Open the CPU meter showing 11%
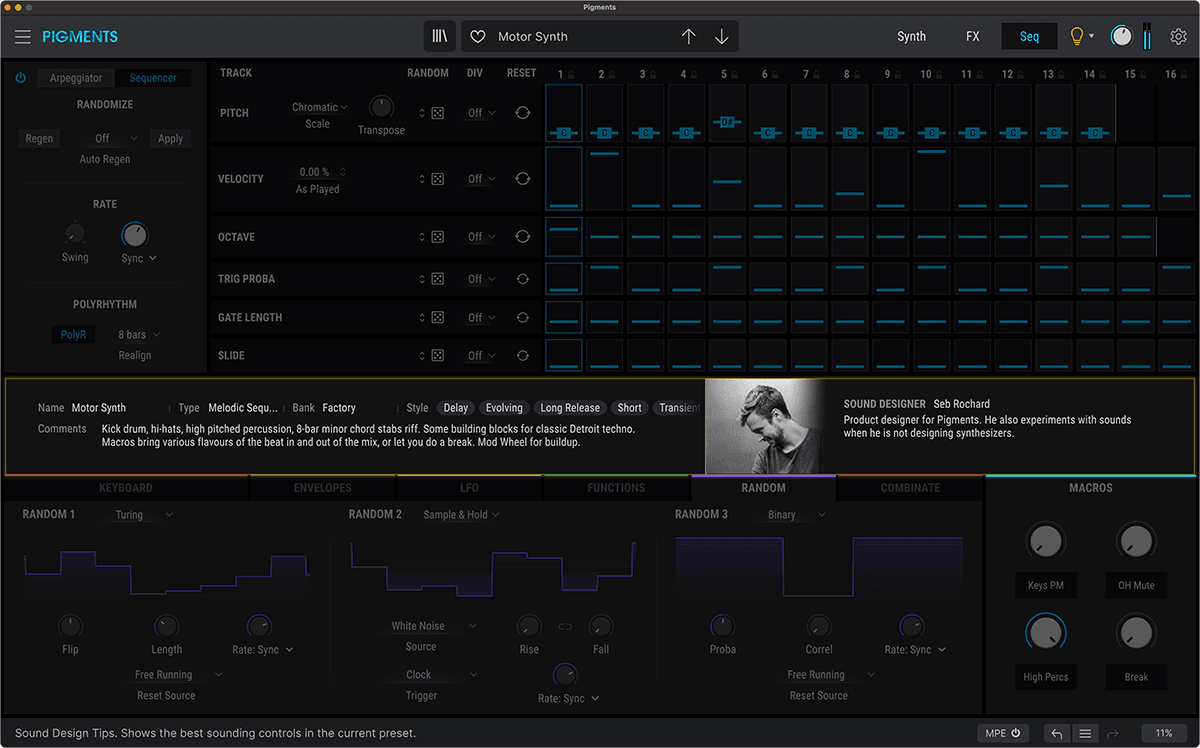The height and width of the screenshot is (748, 1200). (x=1164, y=733)
